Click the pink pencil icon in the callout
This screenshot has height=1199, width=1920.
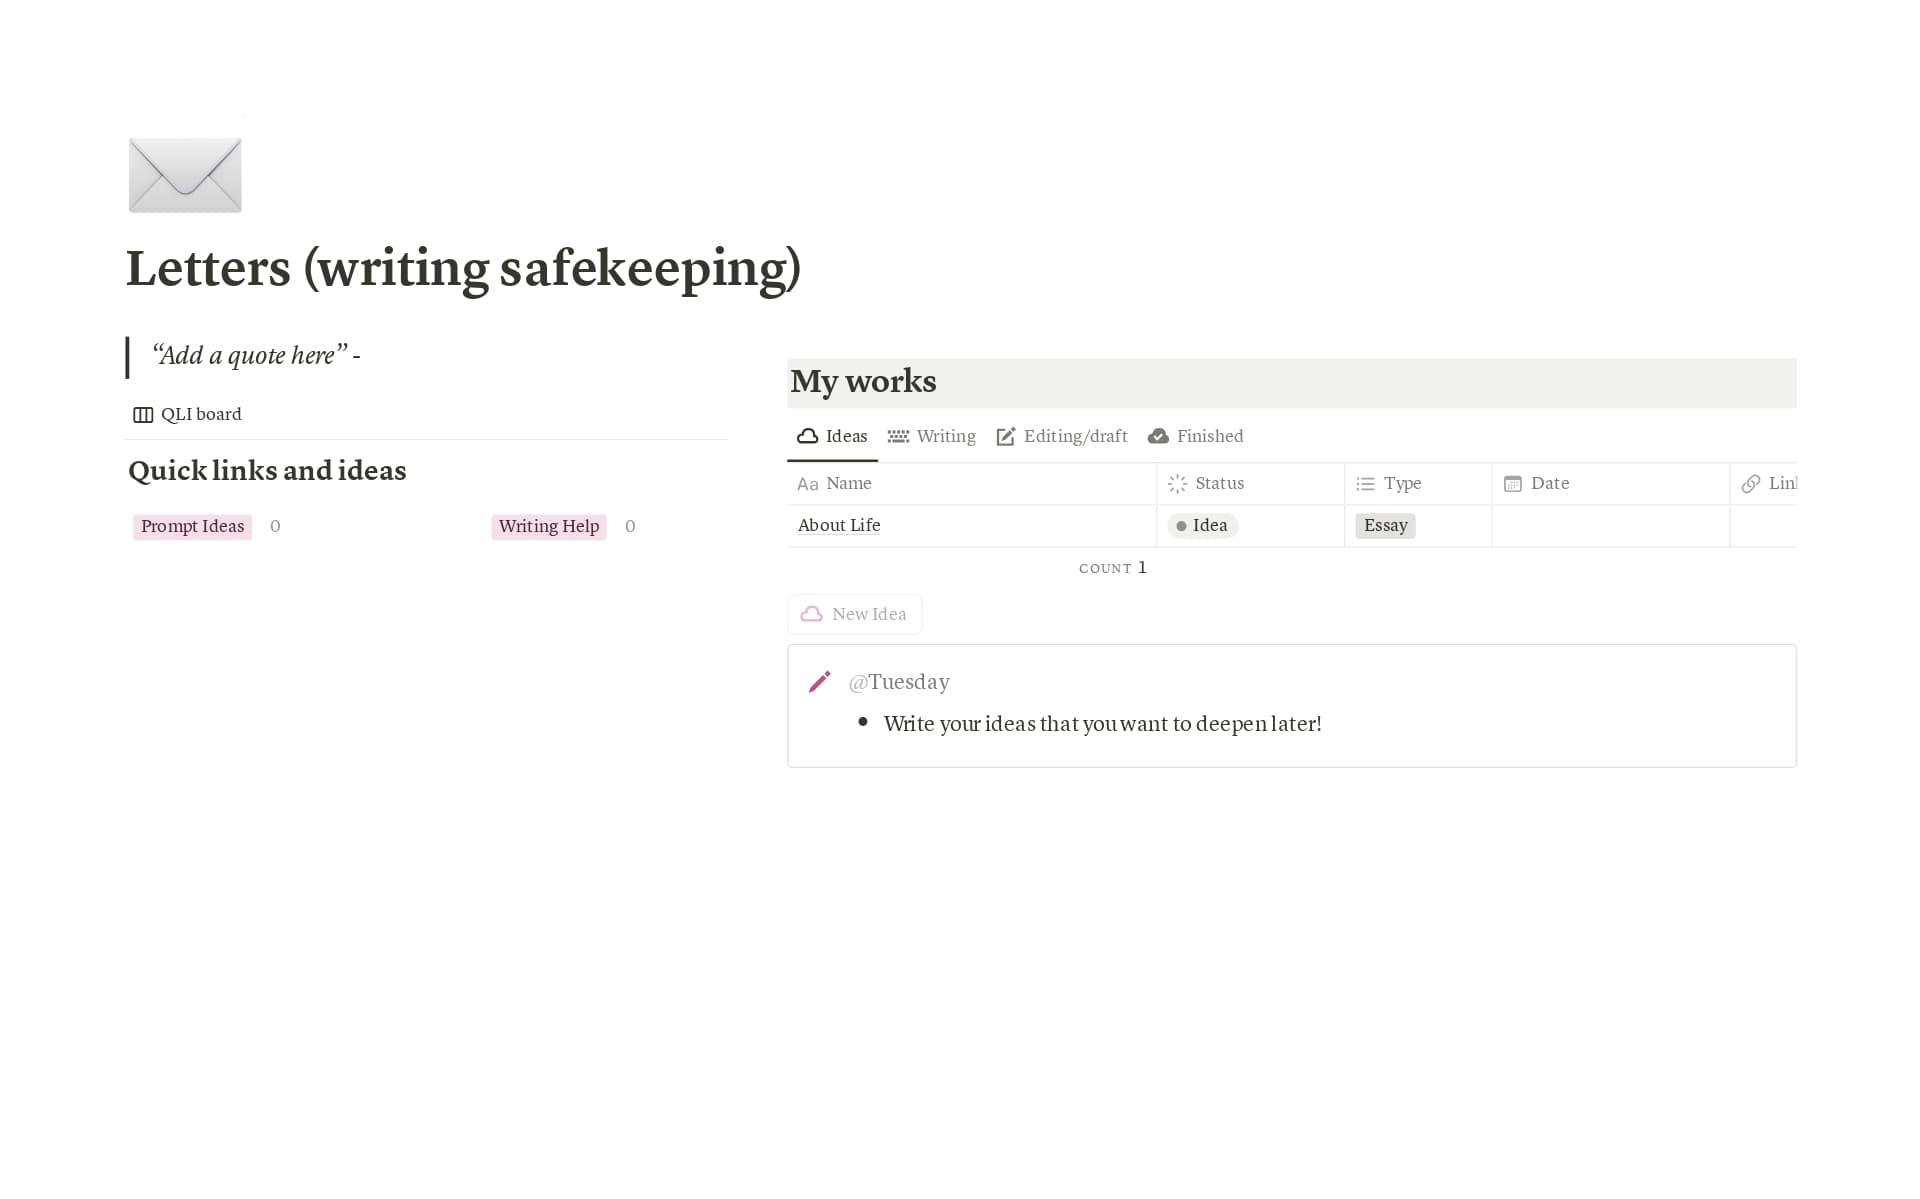click(x=820, y=681)
